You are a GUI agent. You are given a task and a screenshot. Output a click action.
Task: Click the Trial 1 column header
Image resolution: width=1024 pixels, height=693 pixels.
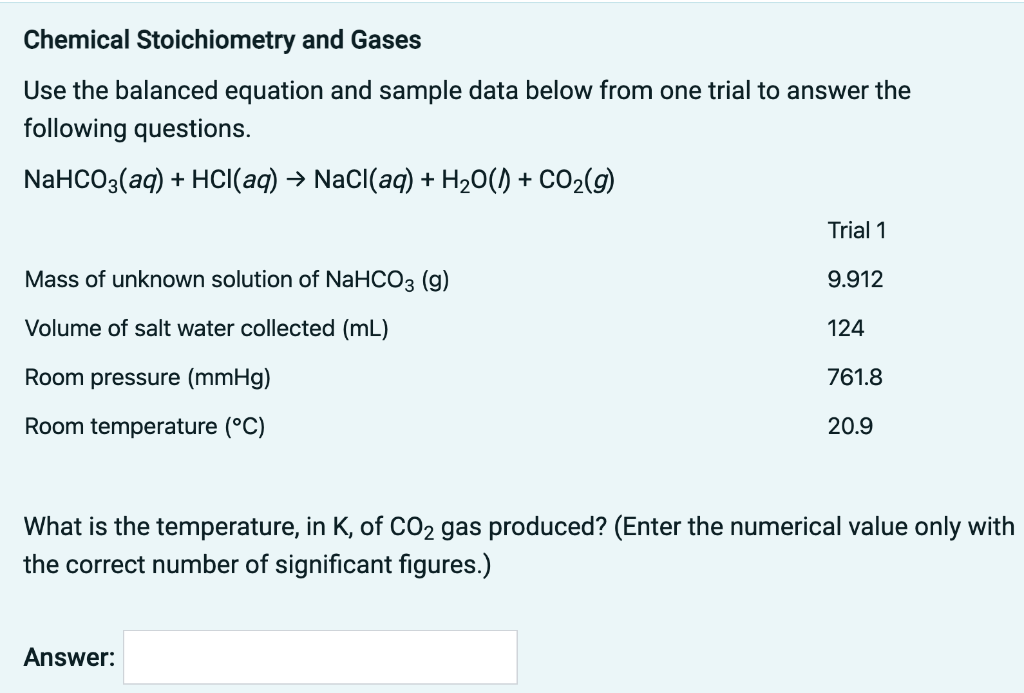[856, 229]
